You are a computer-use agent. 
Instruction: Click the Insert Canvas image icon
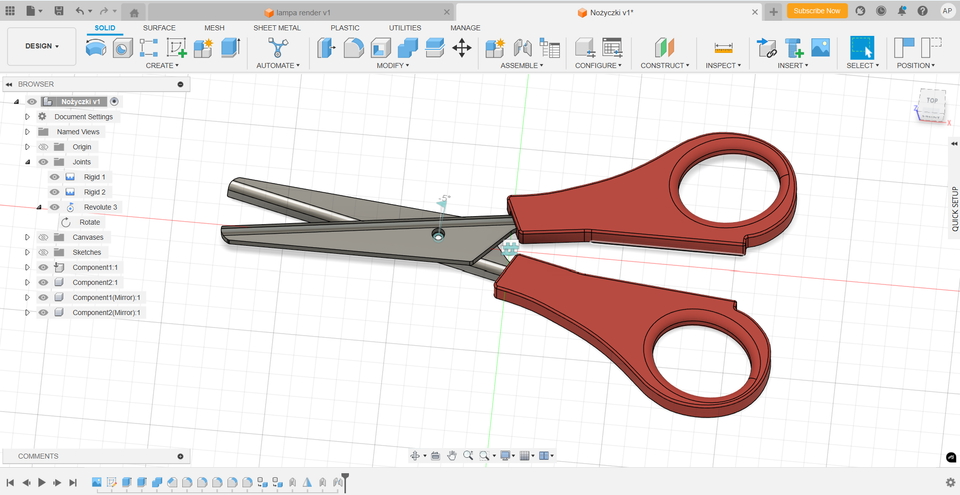pyautogui.click(x=820, y=48)
